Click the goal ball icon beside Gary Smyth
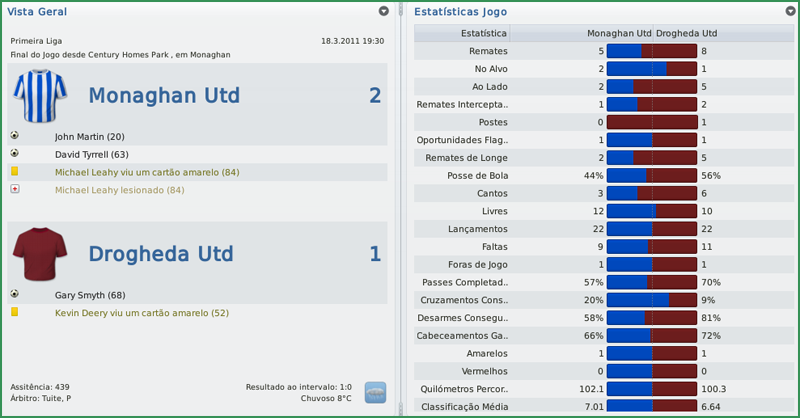Screen dimensions: 800x418 pos(15,295)
